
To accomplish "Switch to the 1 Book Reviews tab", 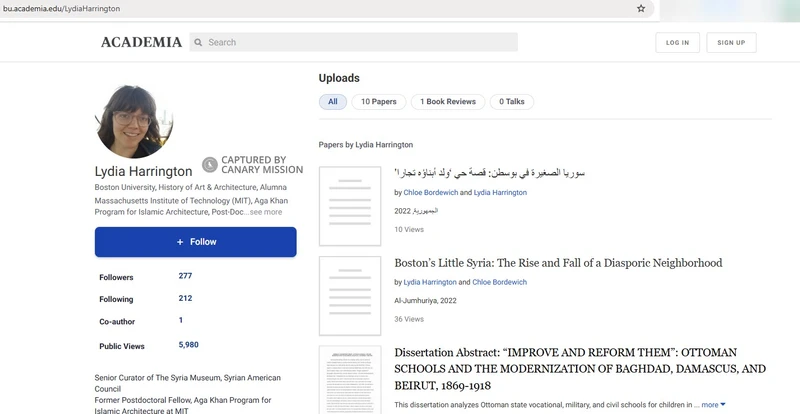I will (x=448, y=102).
